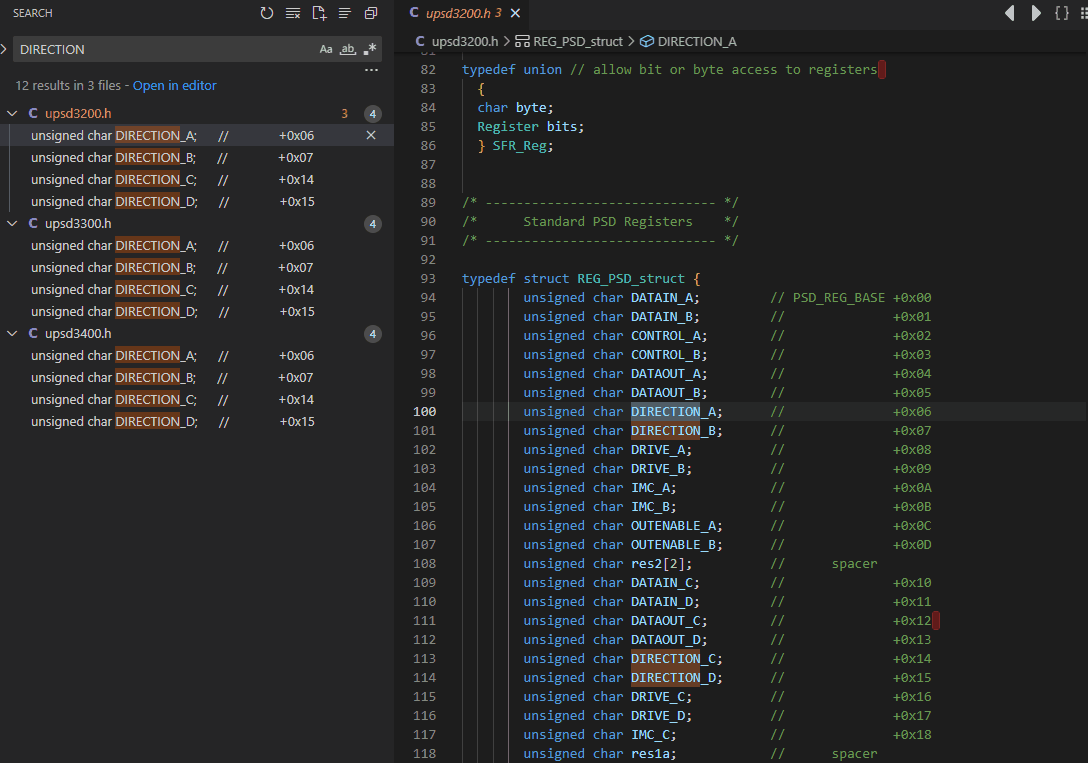Dismiss the DIRECTION_A result in upsd3200.h
Image resolution: width=1088 pixels, height=763 pixels.
coord(371,135)
